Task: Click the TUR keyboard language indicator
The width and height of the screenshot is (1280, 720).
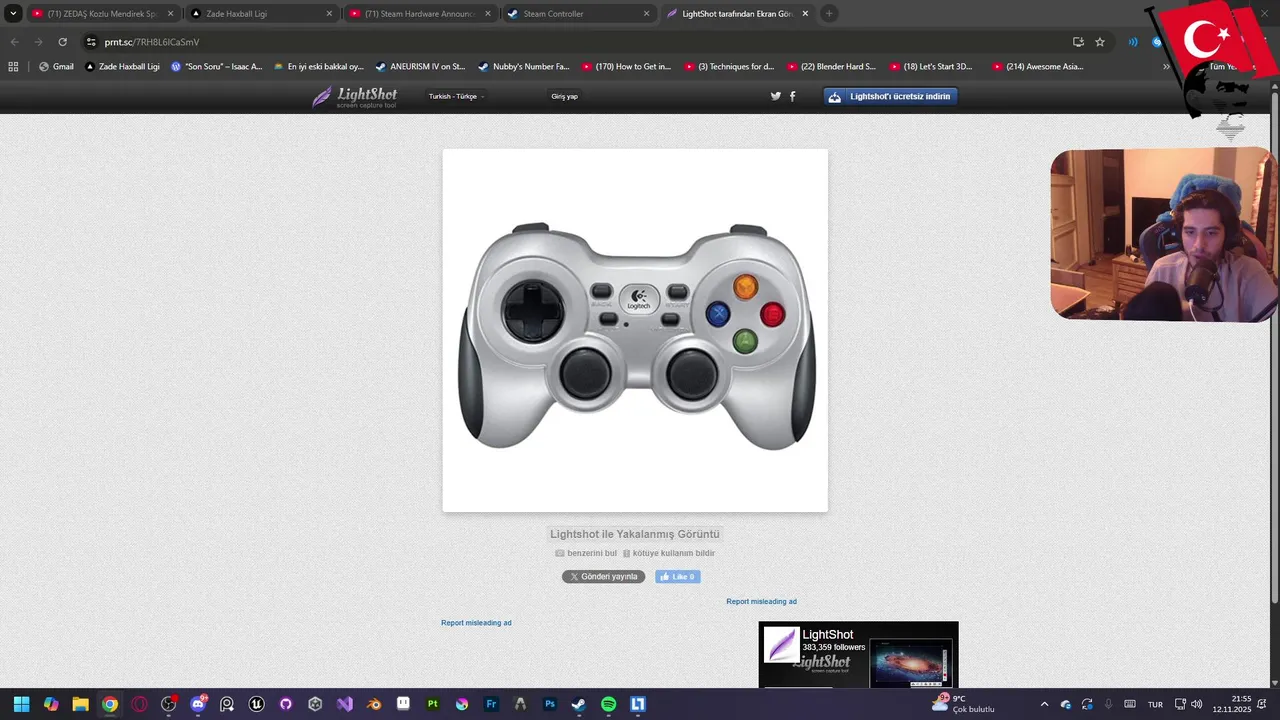Action: [x=1155, y=704]
